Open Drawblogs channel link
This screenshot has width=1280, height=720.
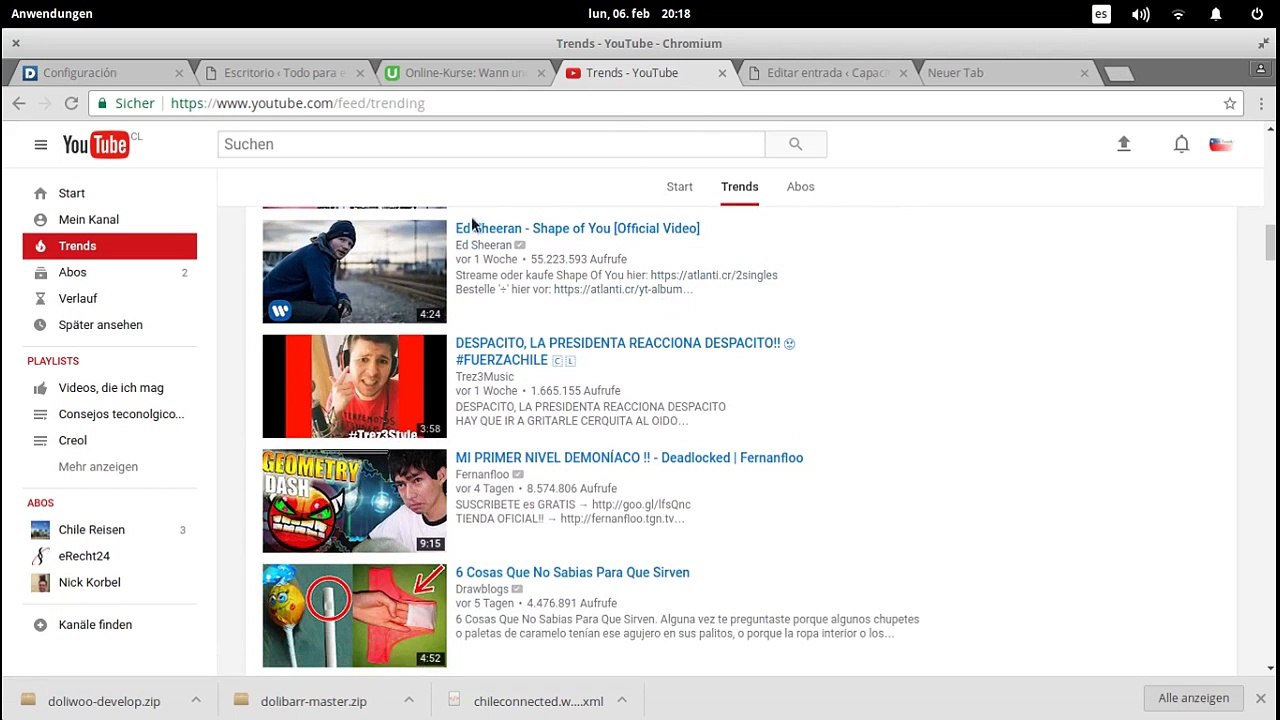pos(482,589)
